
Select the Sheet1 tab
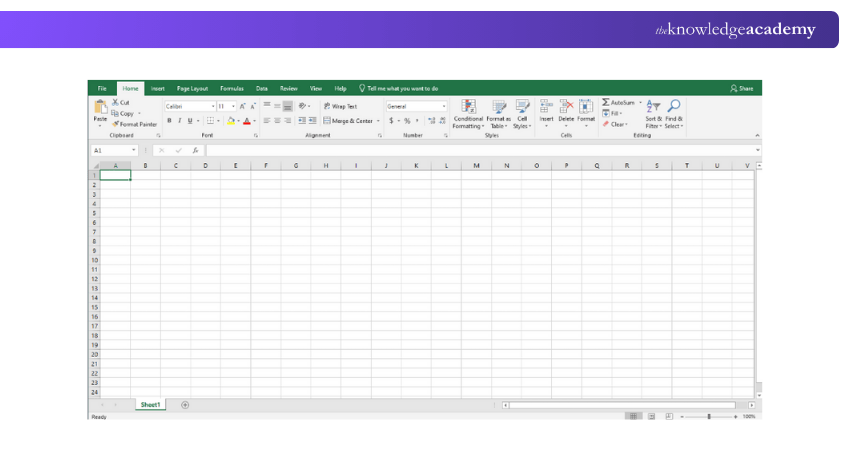point(150,404)
